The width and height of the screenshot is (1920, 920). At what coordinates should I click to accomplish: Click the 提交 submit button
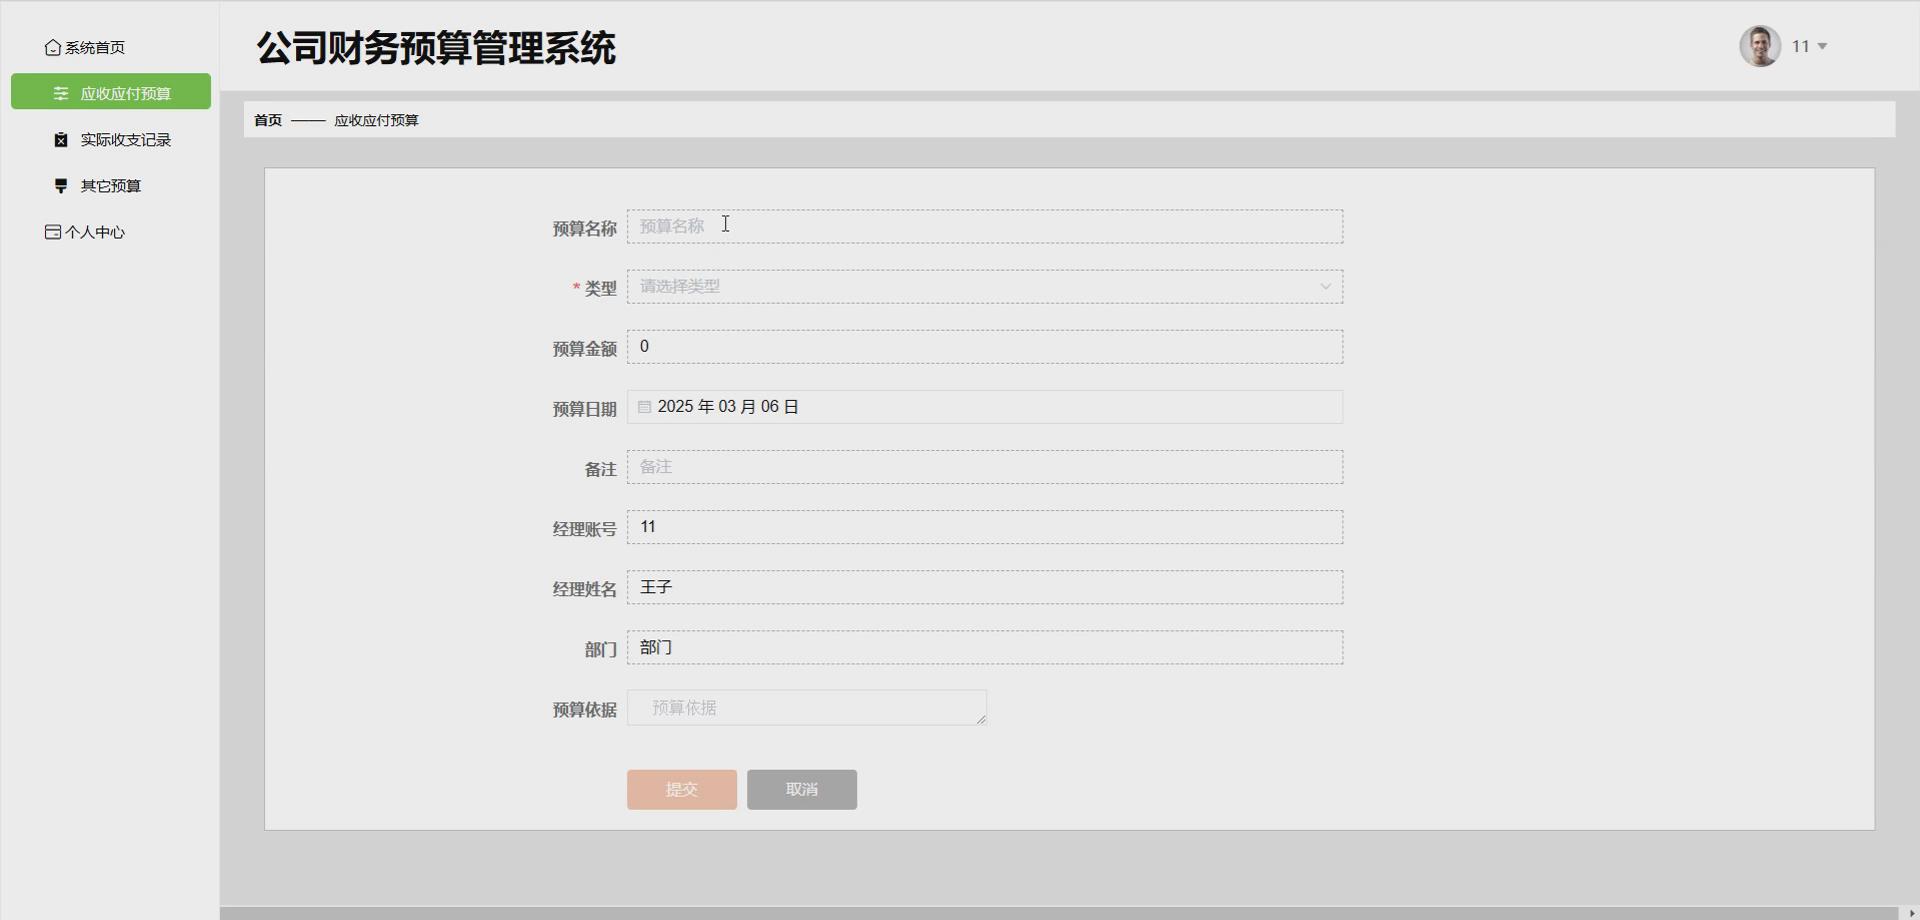[681, 789]
